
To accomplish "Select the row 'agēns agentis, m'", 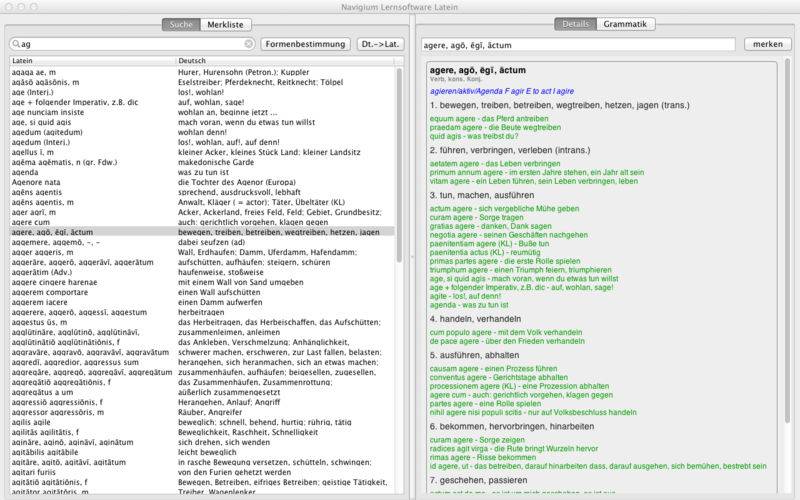I will [x=202, y=202].
